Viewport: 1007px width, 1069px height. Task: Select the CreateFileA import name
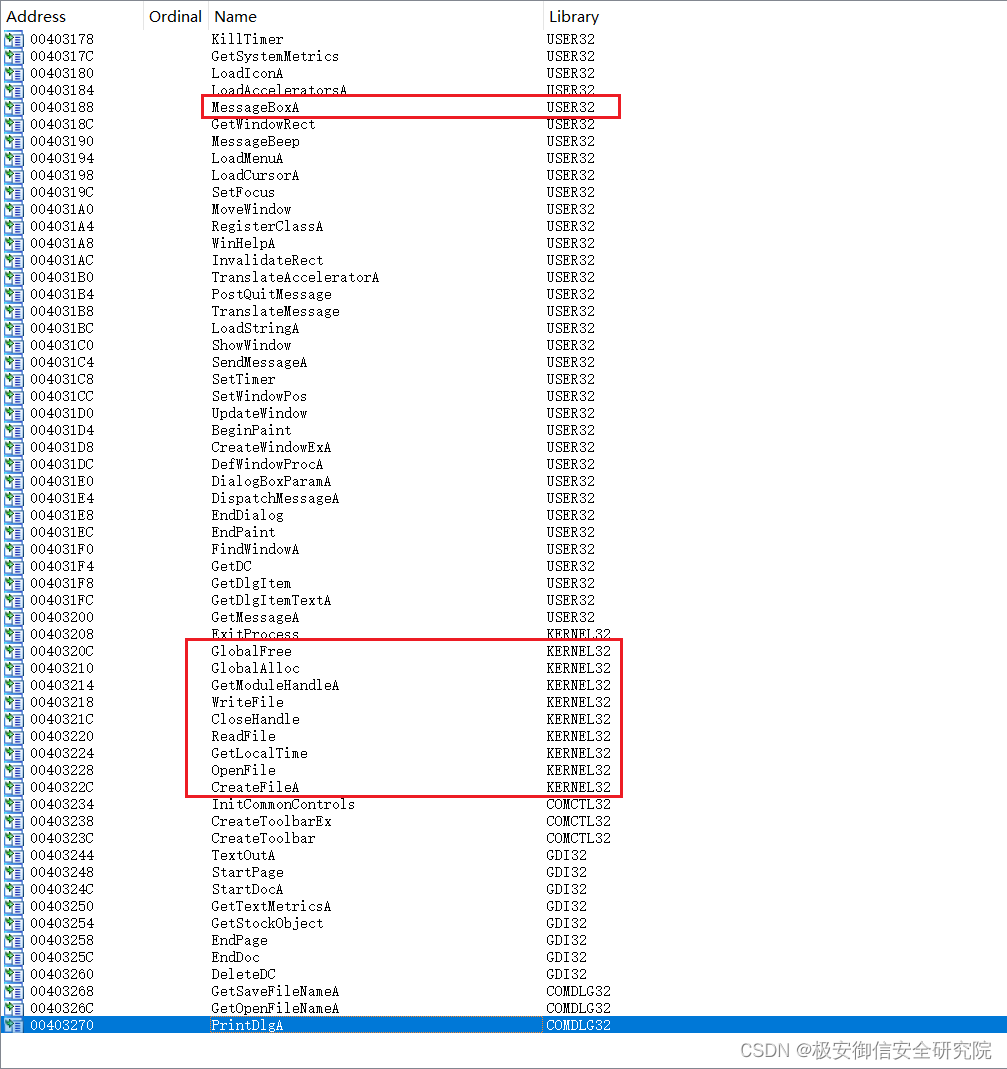[x=255, y=787]
